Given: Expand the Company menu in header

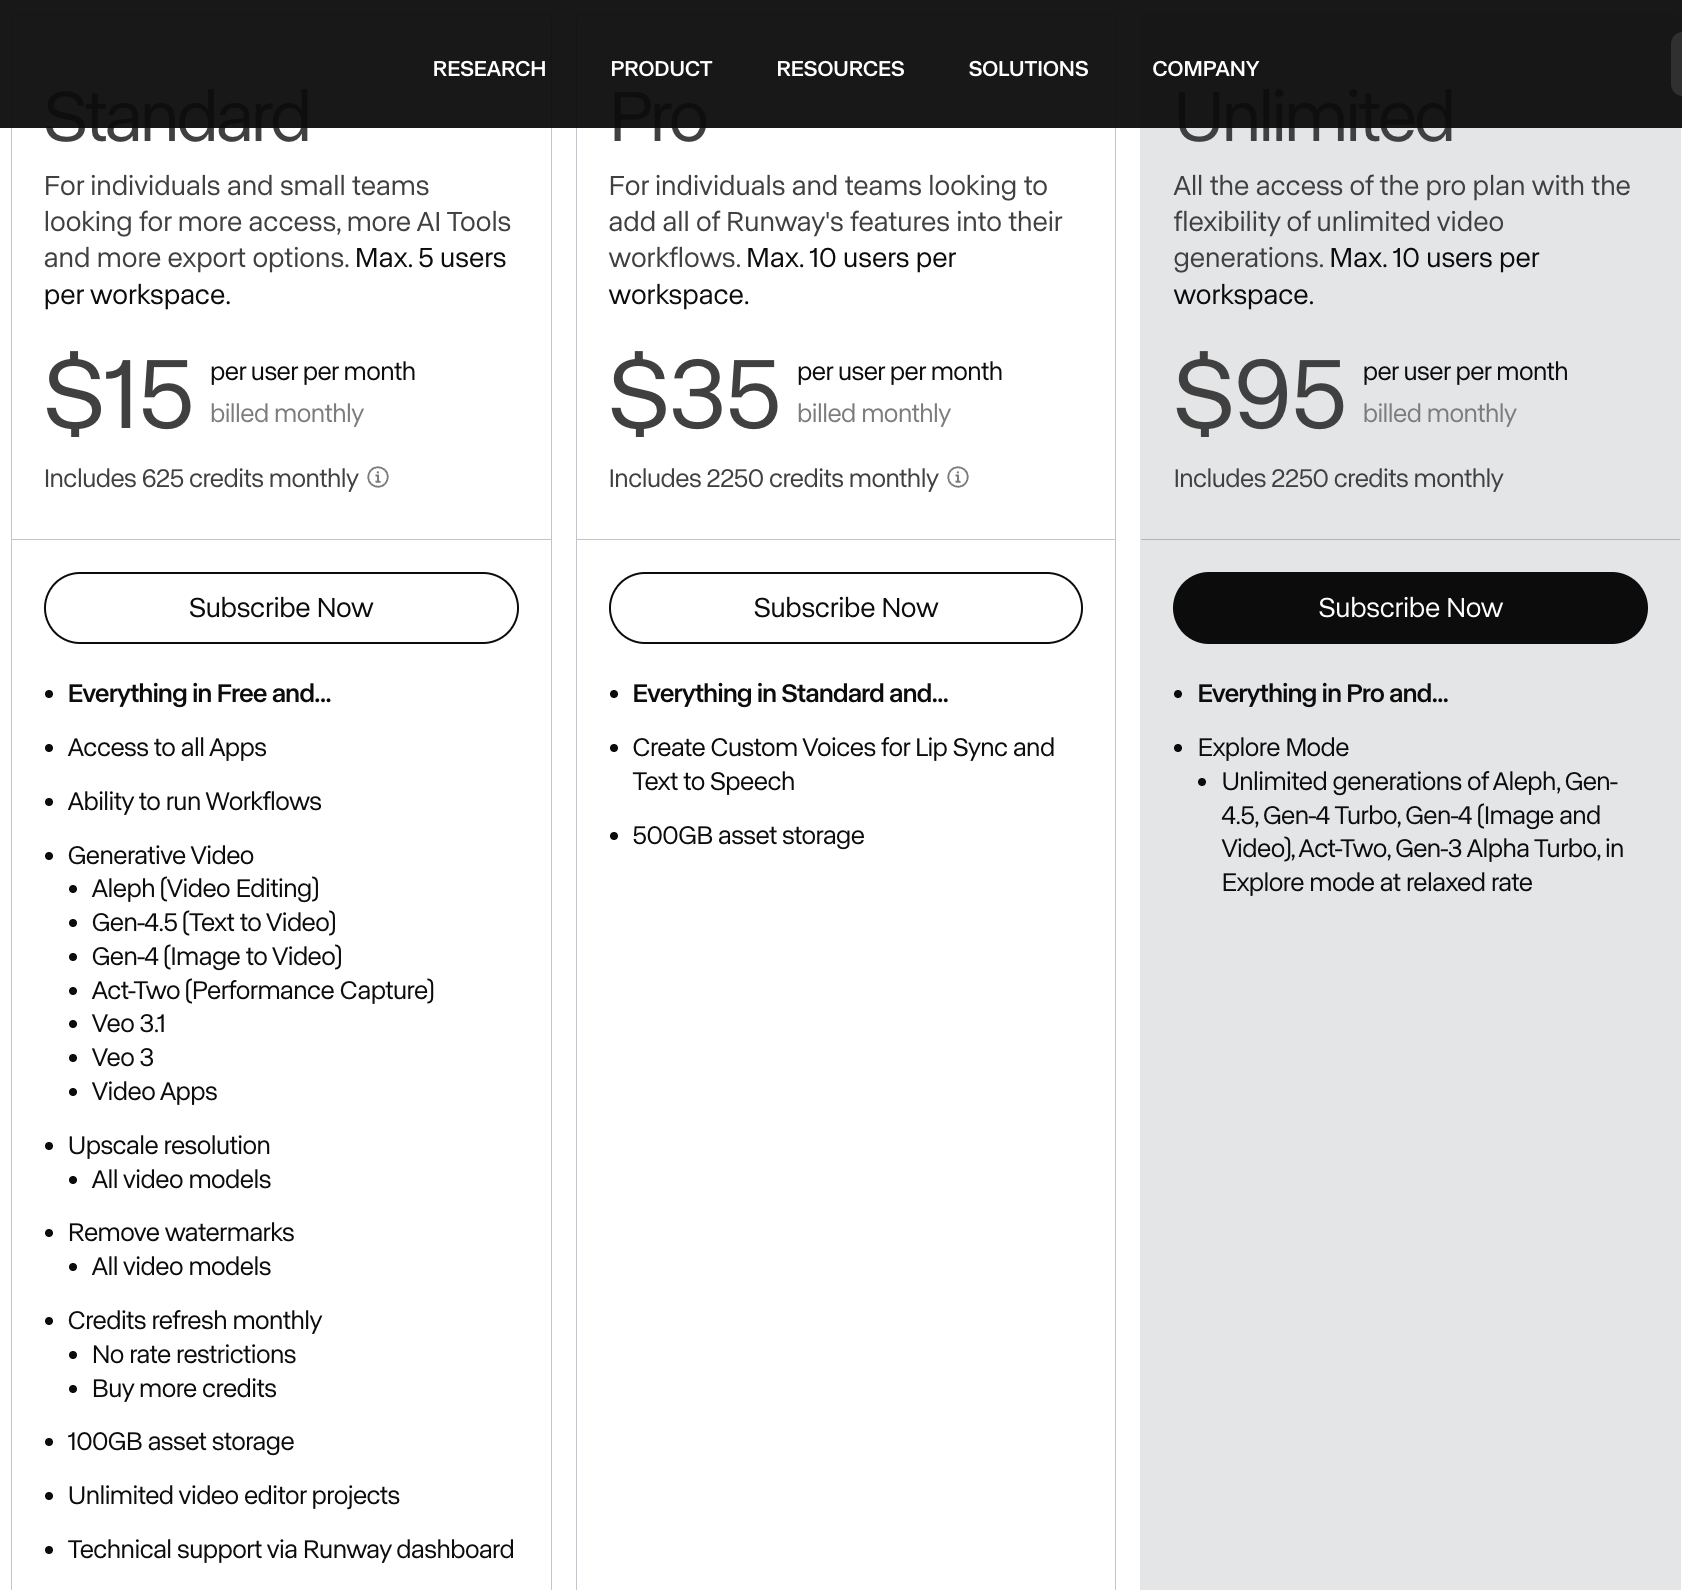Looking at the screenshot, I should click(x=1205, y=69).
